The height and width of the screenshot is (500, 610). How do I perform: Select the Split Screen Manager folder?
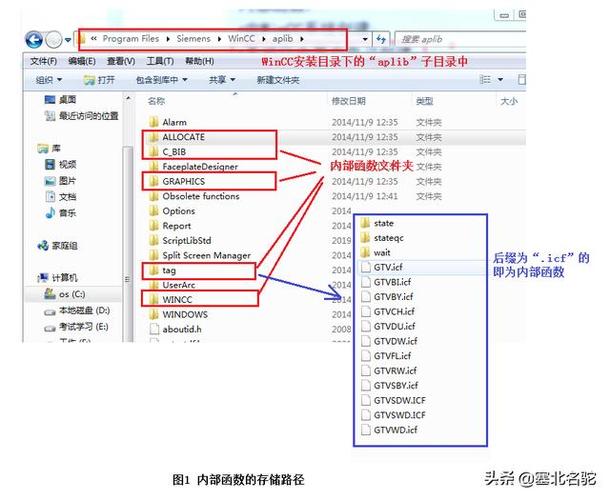(x=200, y=255)
